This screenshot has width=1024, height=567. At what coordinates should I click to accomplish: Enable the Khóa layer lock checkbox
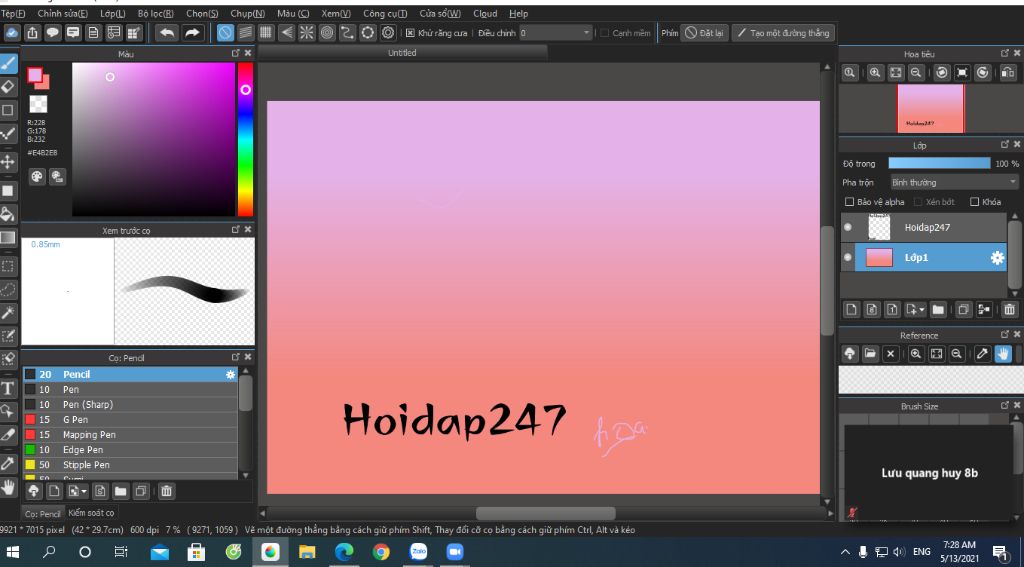point(974,202)
